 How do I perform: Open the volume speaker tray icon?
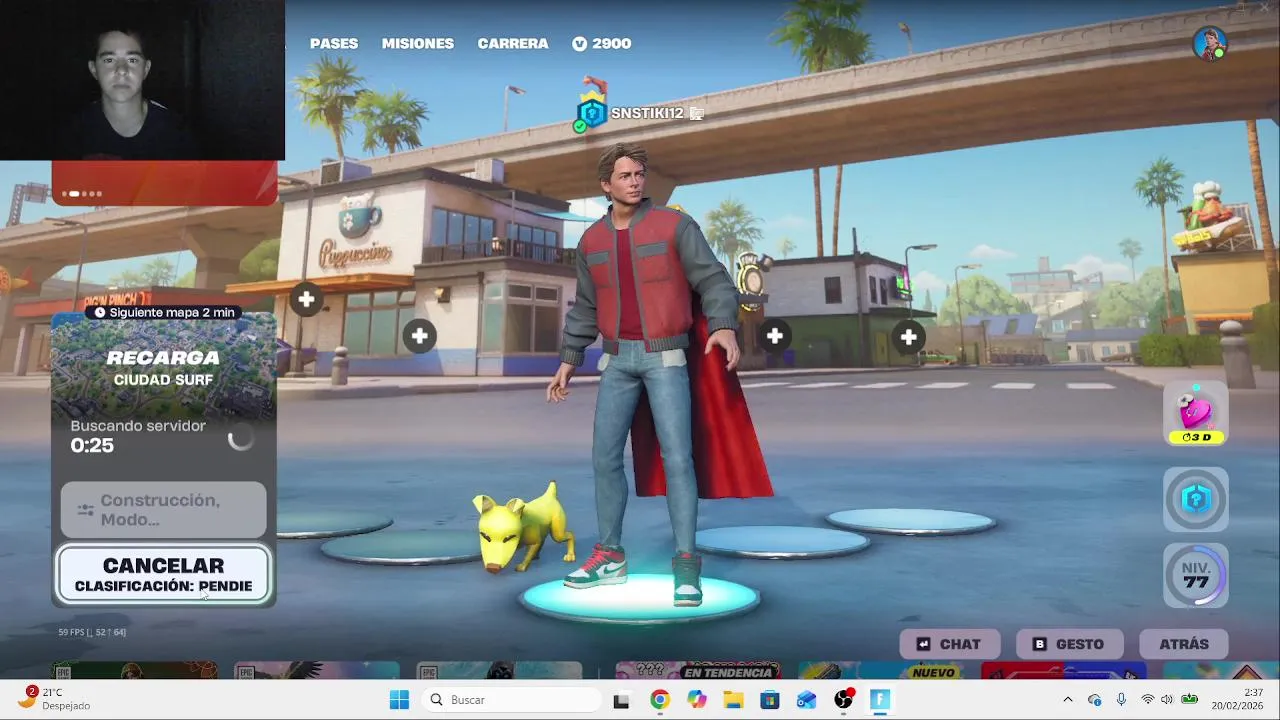click(1166, 700)
